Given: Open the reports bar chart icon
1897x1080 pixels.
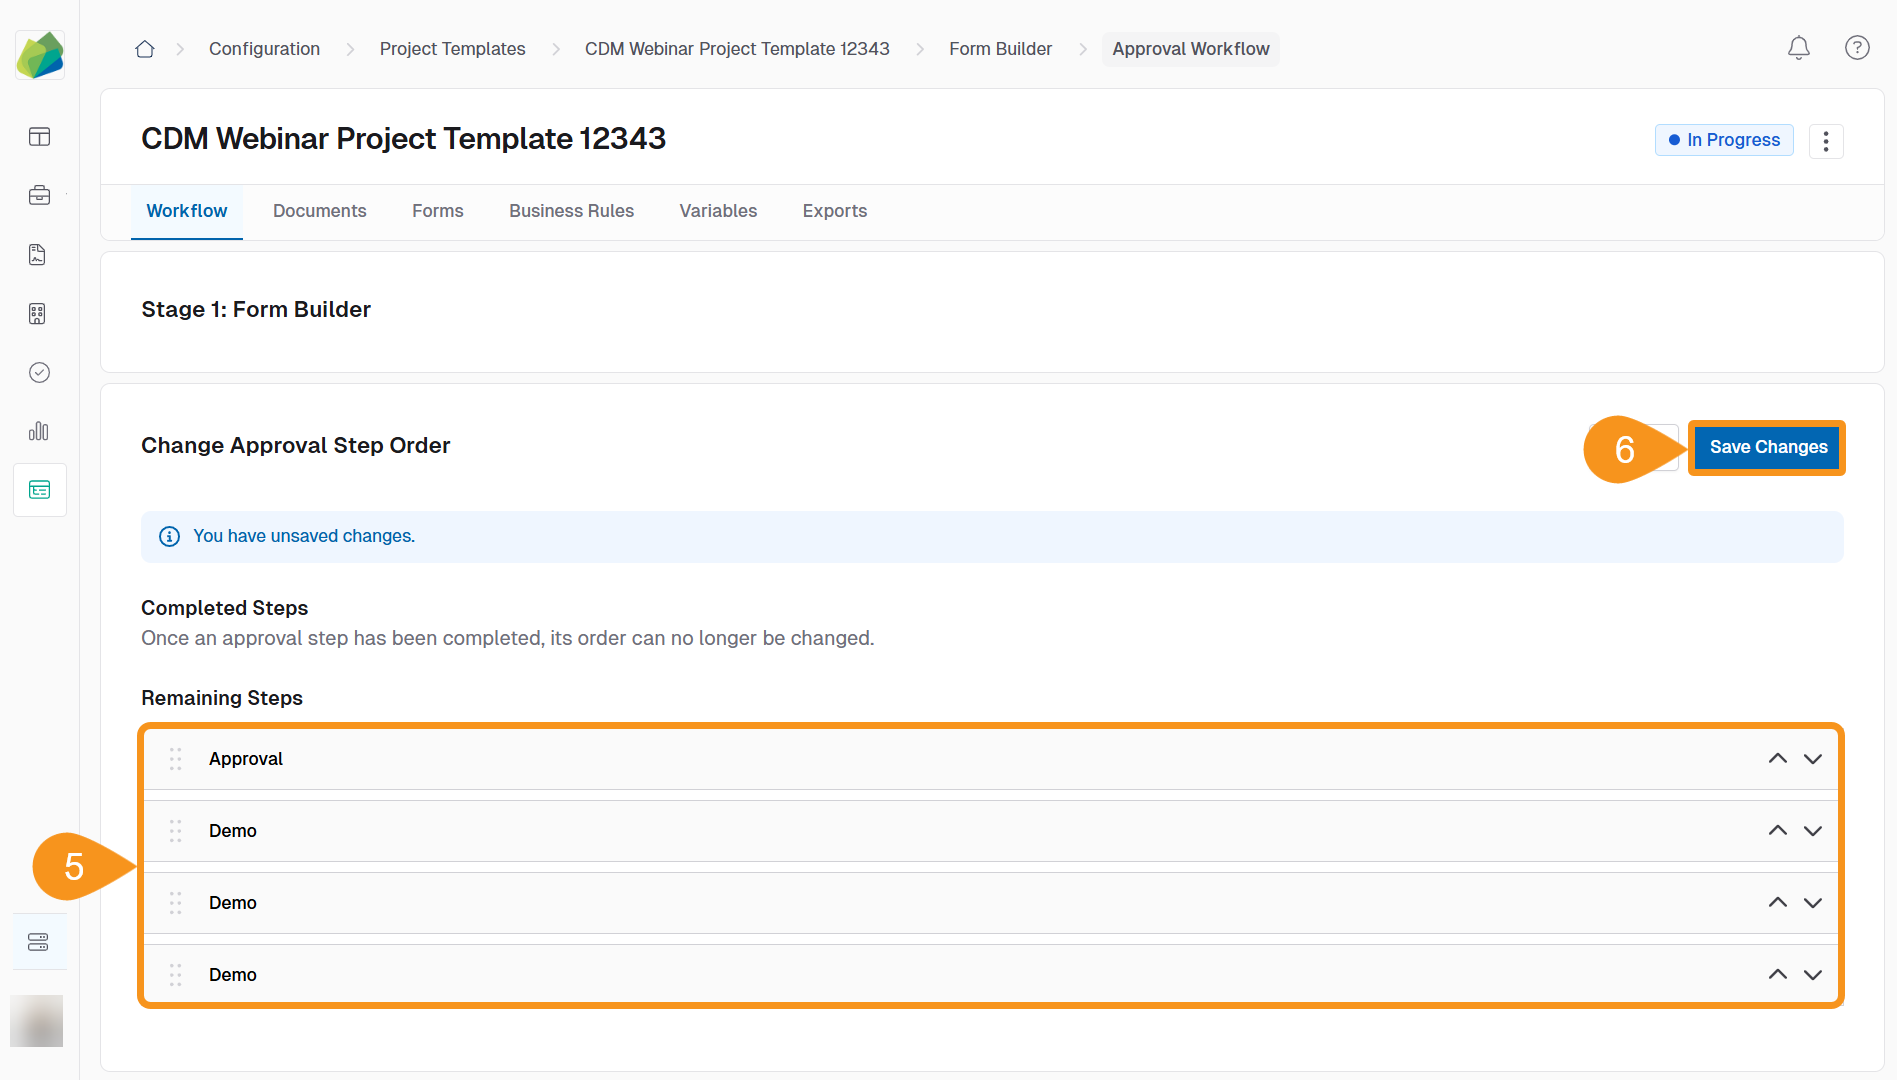Looking at the screenshot, I should point(39,431).
